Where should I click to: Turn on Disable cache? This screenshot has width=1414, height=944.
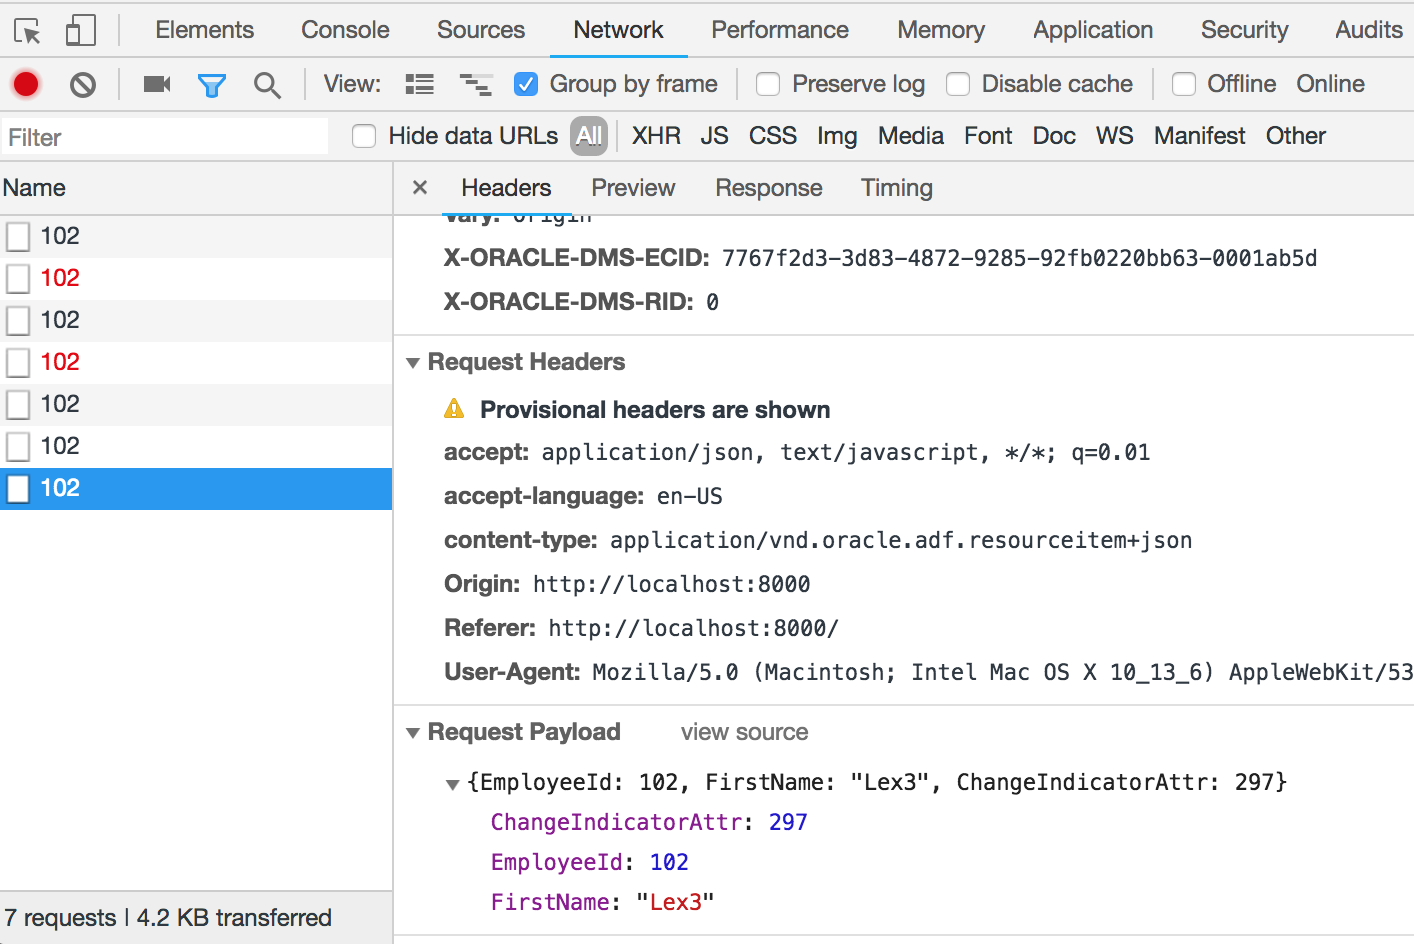pos(958,84)
